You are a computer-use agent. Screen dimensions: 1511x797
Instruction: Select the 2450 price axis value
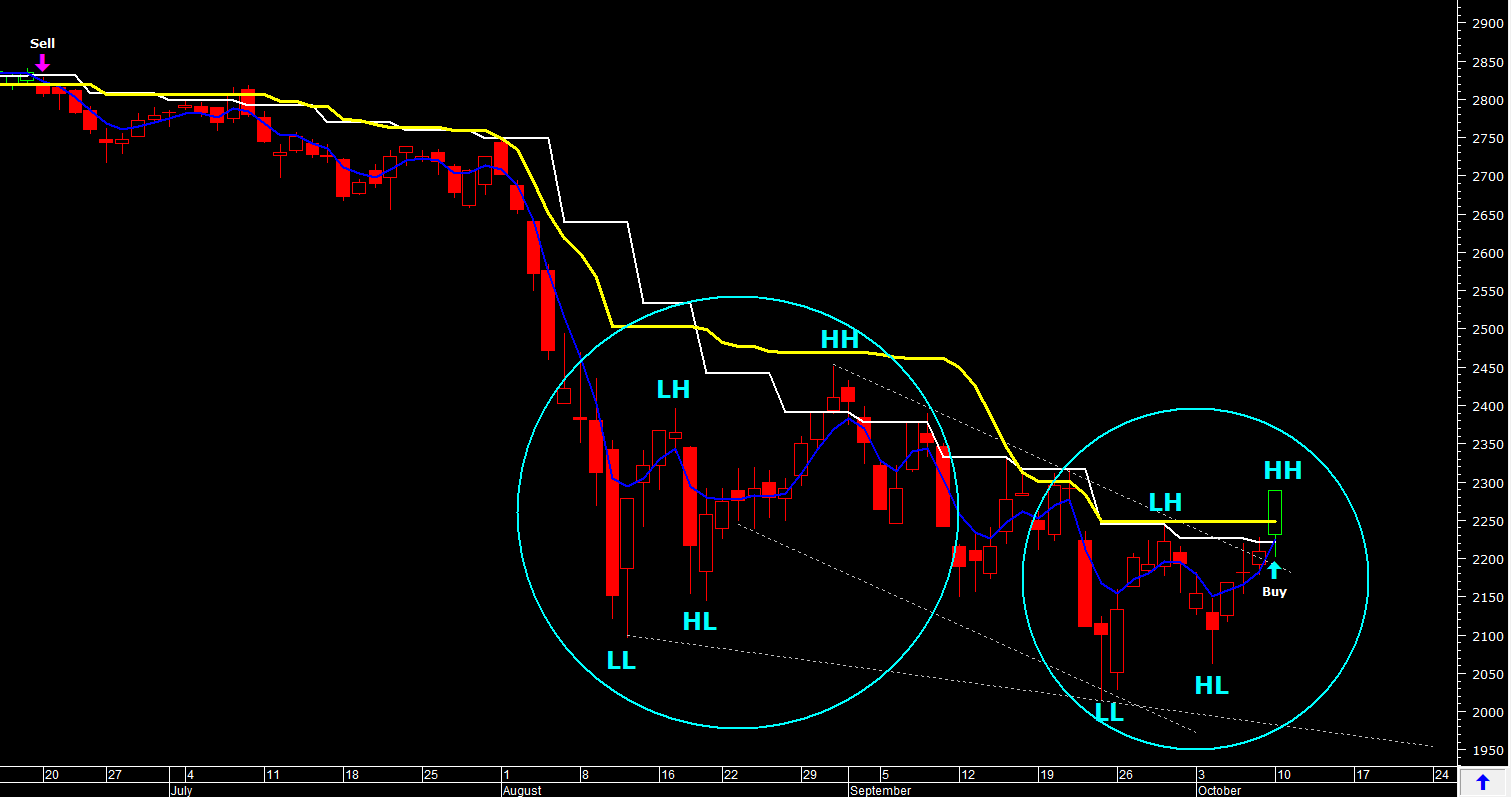(x=1487, y=368)
